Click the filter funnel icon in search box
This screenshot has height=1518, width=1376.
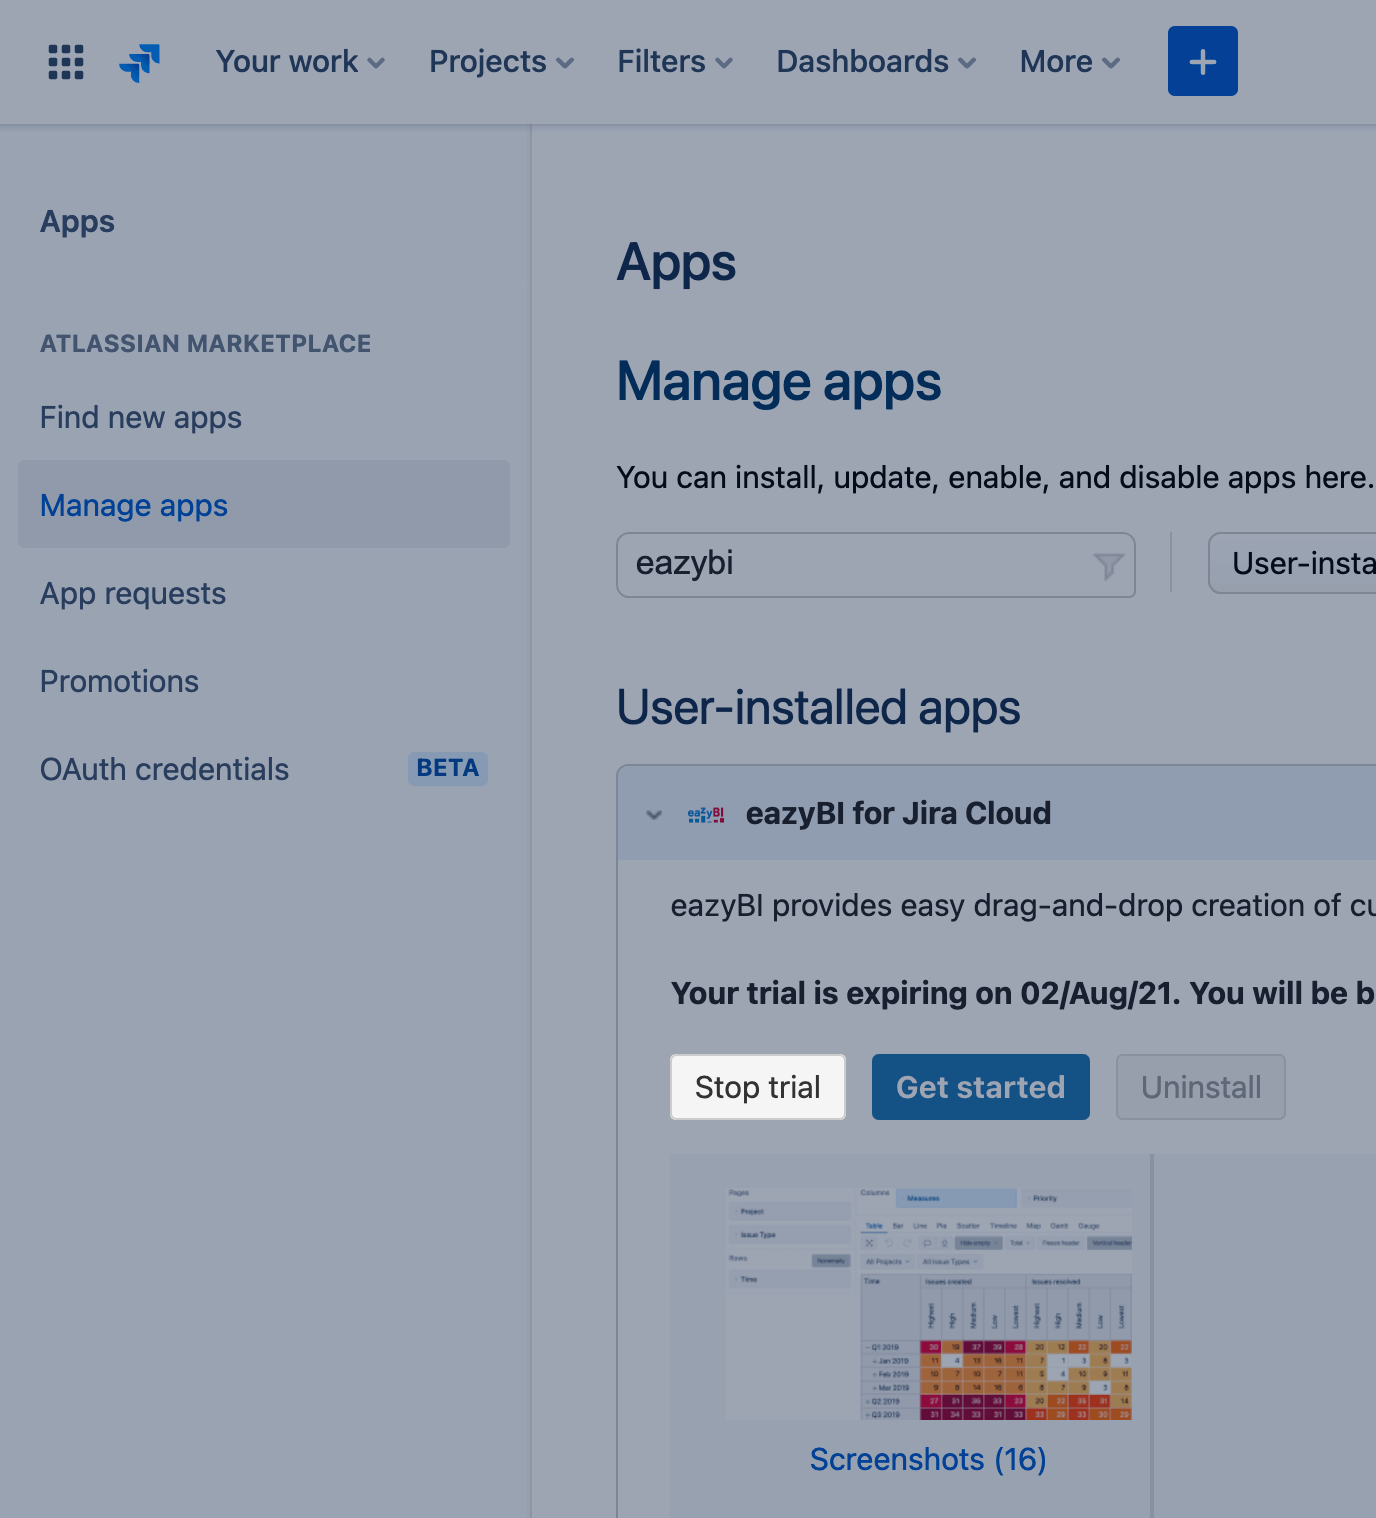coord(1108,566)
